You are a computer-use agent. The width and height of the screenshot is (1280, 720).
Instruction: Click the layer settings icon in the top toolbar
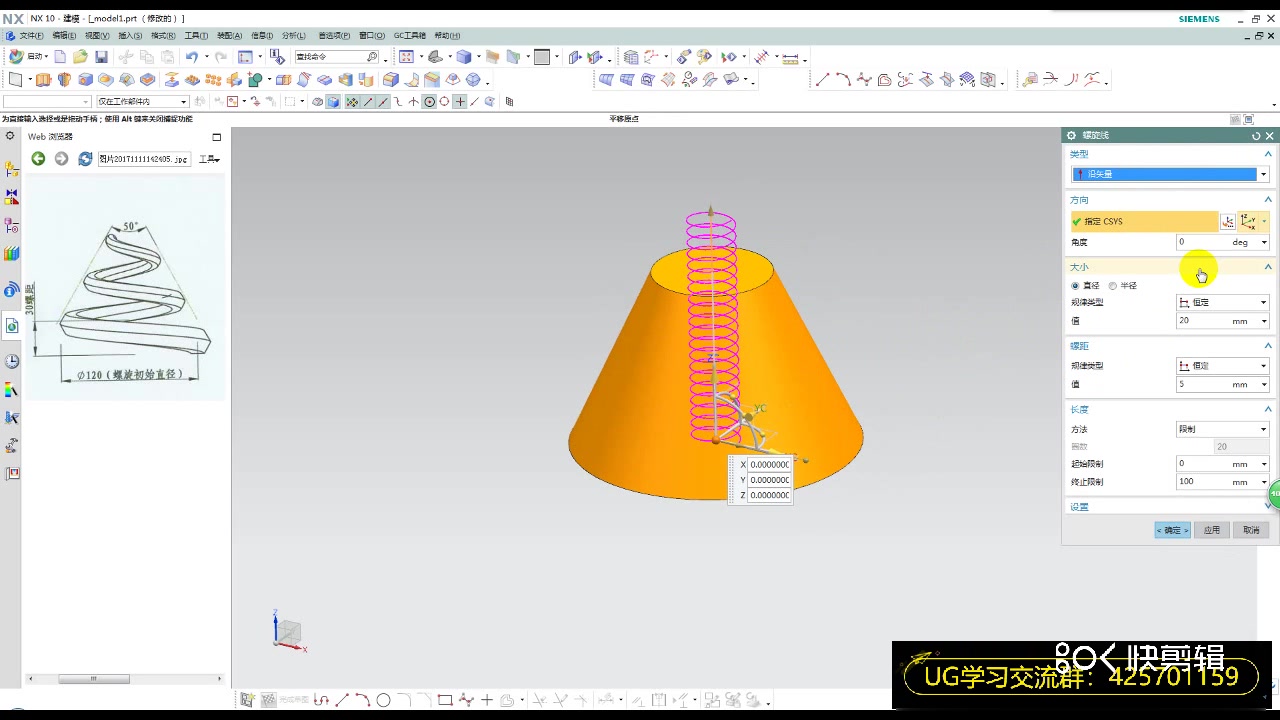click(630, 57)
